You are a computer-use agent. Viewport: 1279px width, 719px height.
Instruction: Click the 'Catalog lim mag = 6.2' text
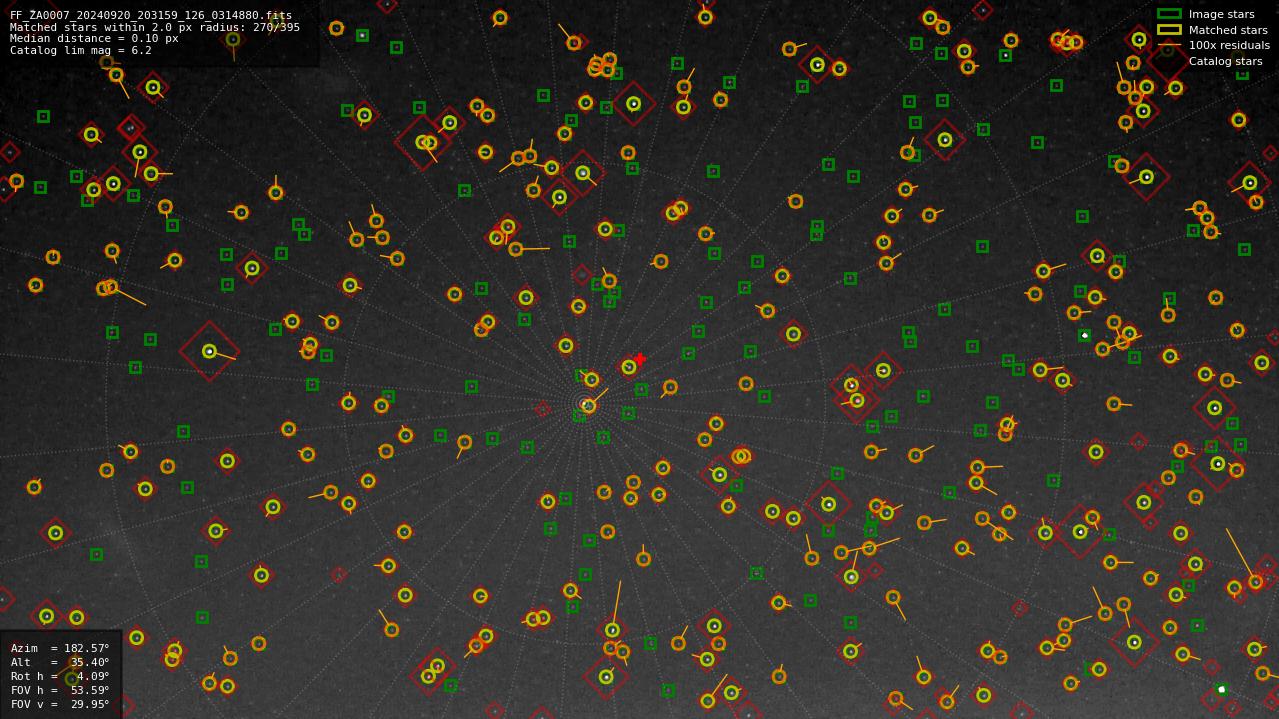point(81,51)
